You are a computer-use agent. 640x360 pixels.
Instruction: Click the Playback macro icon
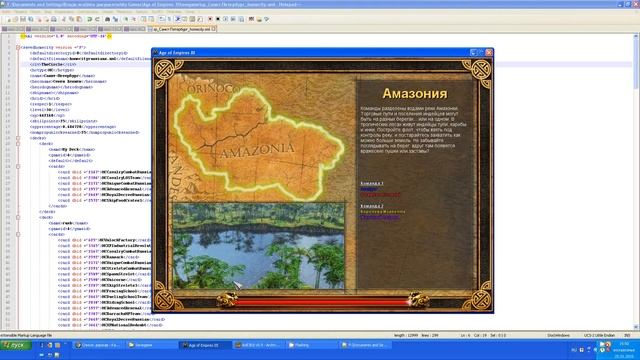pyautogui.click(x=225, y=19)
